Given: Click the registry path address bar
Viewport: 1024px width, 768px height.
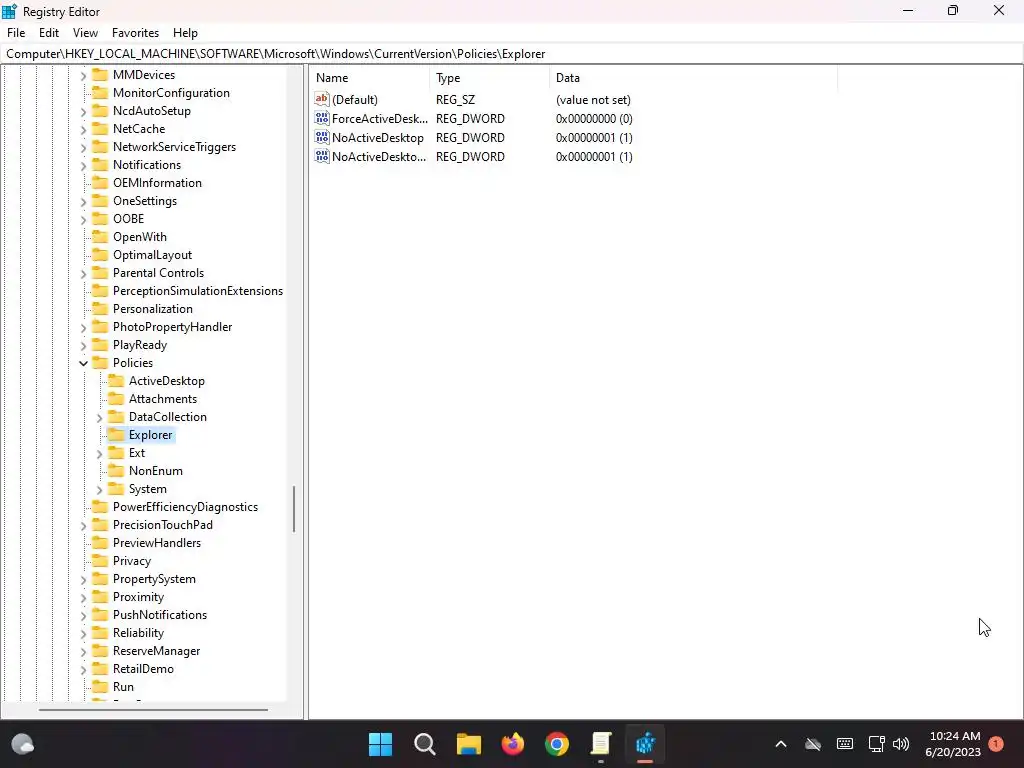Looking at the screenshot, I should tap(512, 54).
